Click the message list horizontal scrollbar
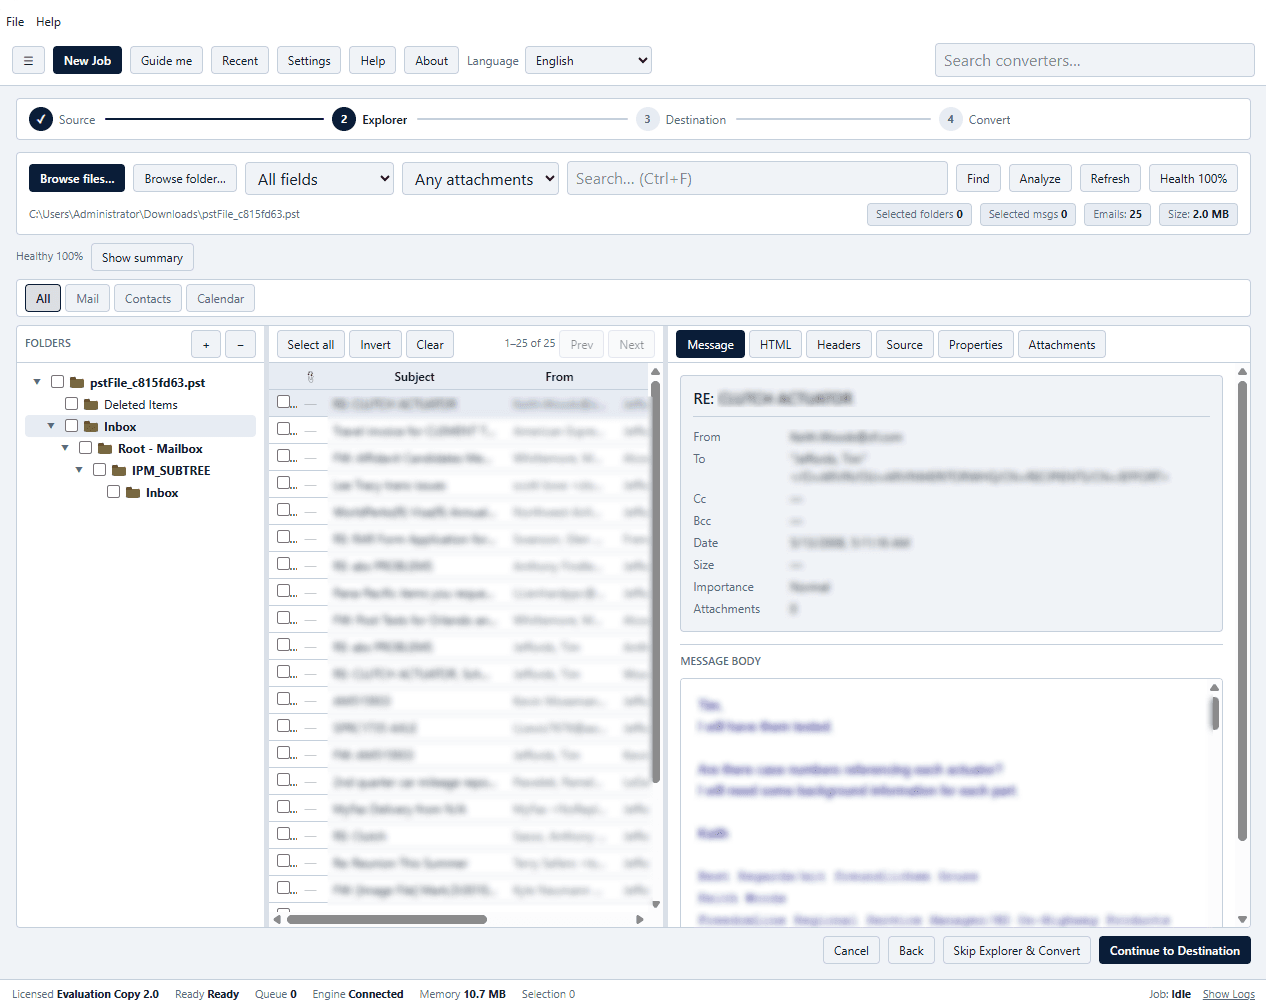The height and width of the screenshot is (1007, 1266). 387,919
